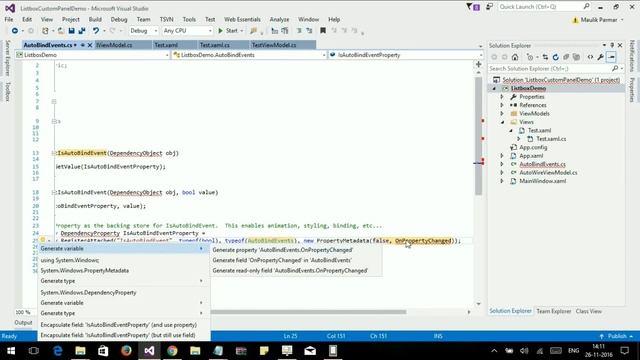Click the Search Solution Explorer field
This screenshot has width=640, height=360.
(556, 69)
